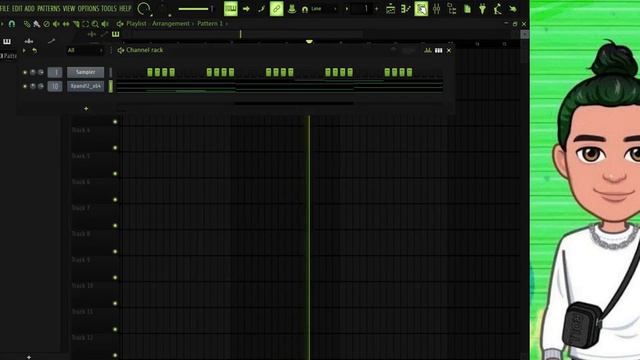
Task: Select the playlist delete tool
Action: point(47,24)
